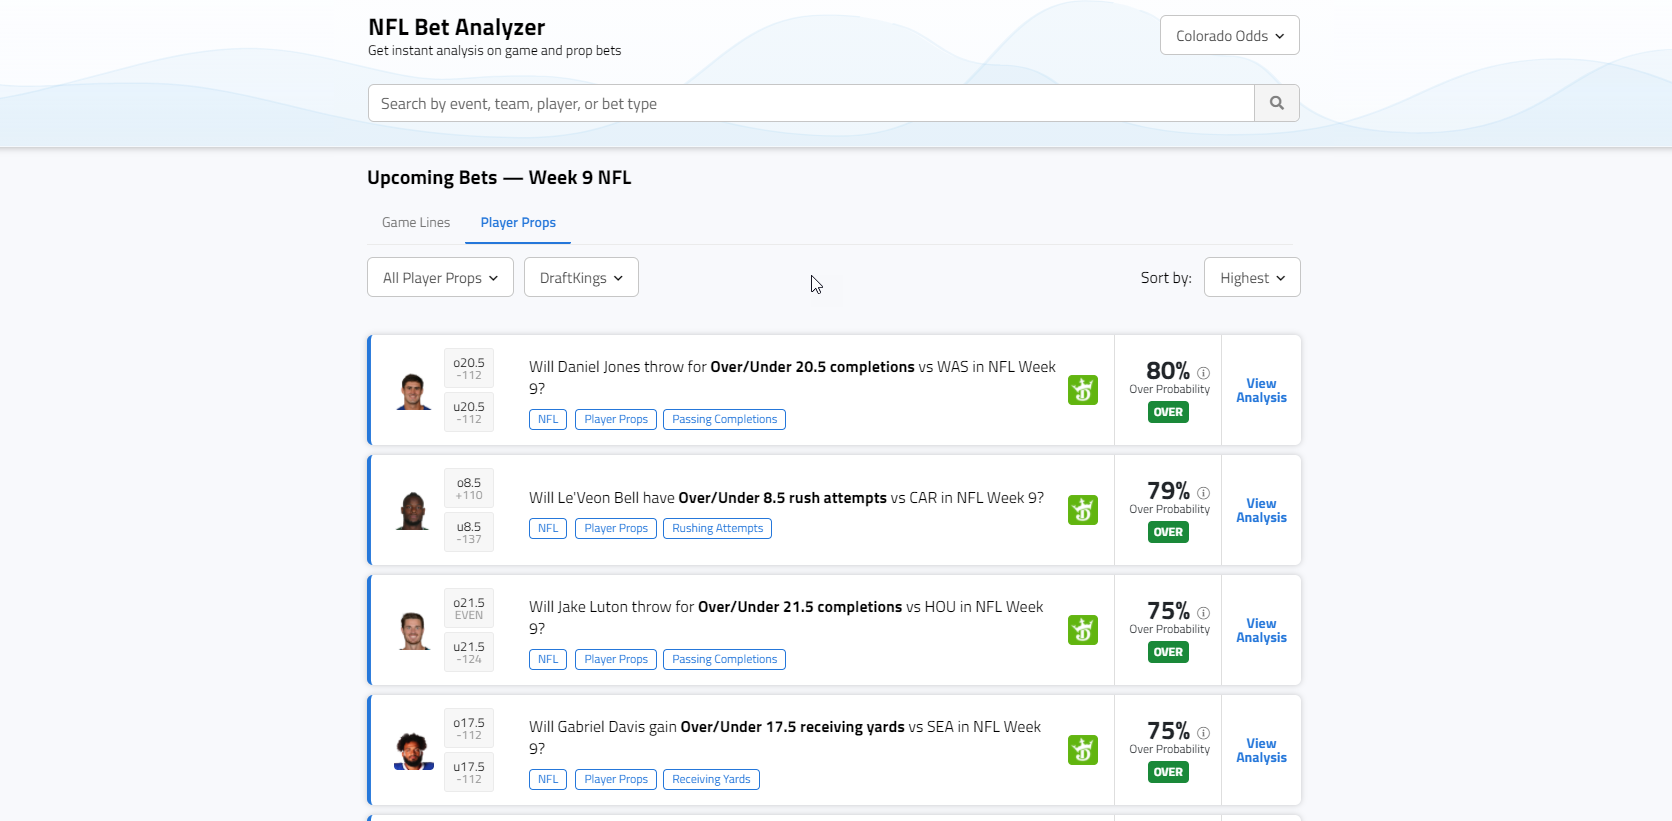
Task: Click Le'Veon Bell 8.5 rush attempts question
Action: point(786,498)
